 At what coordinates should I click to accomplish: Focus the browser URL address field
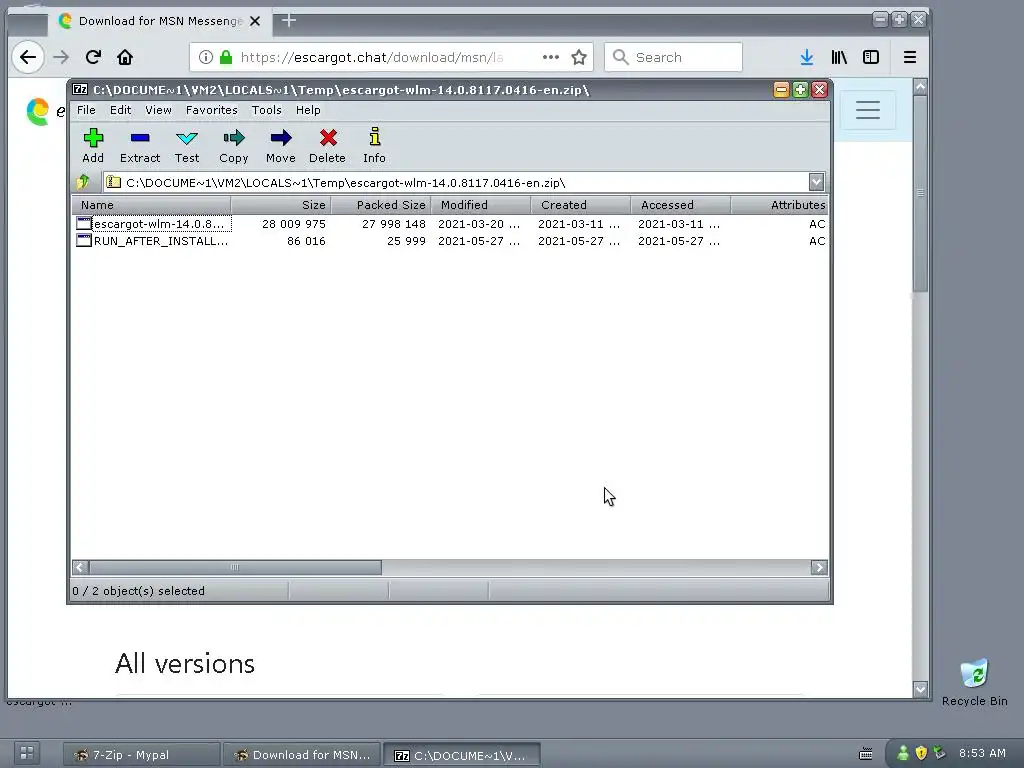tap(372, 57)
